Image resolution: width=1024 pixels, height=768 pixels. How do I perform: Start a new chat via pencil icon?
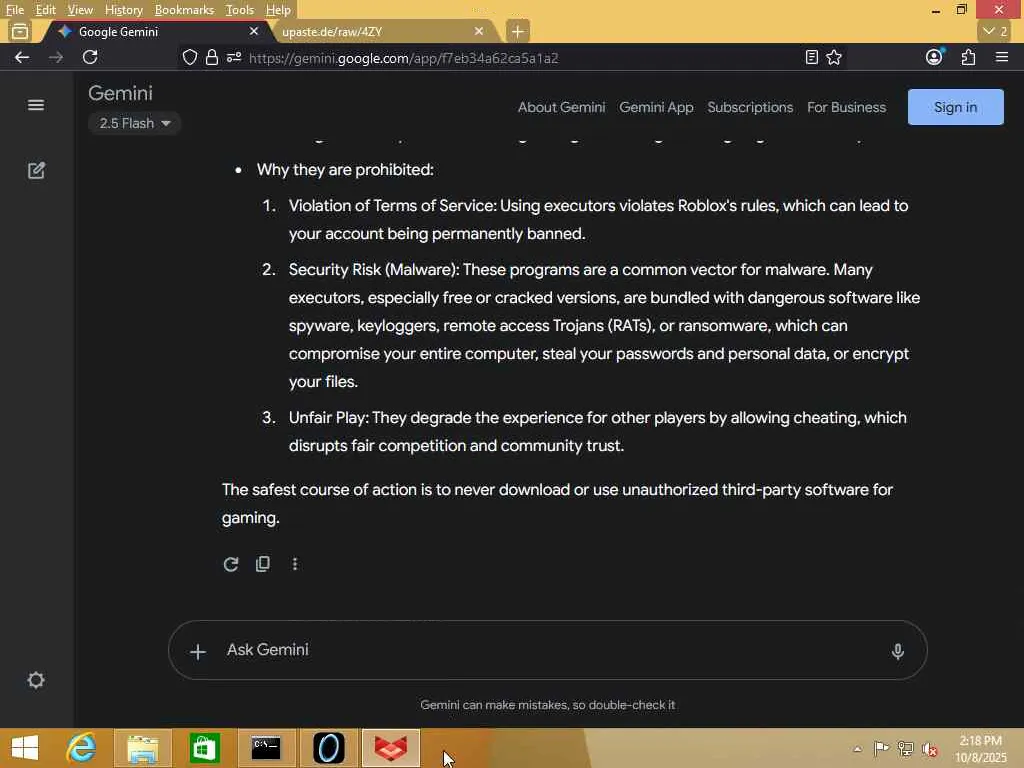pos(37,170)
